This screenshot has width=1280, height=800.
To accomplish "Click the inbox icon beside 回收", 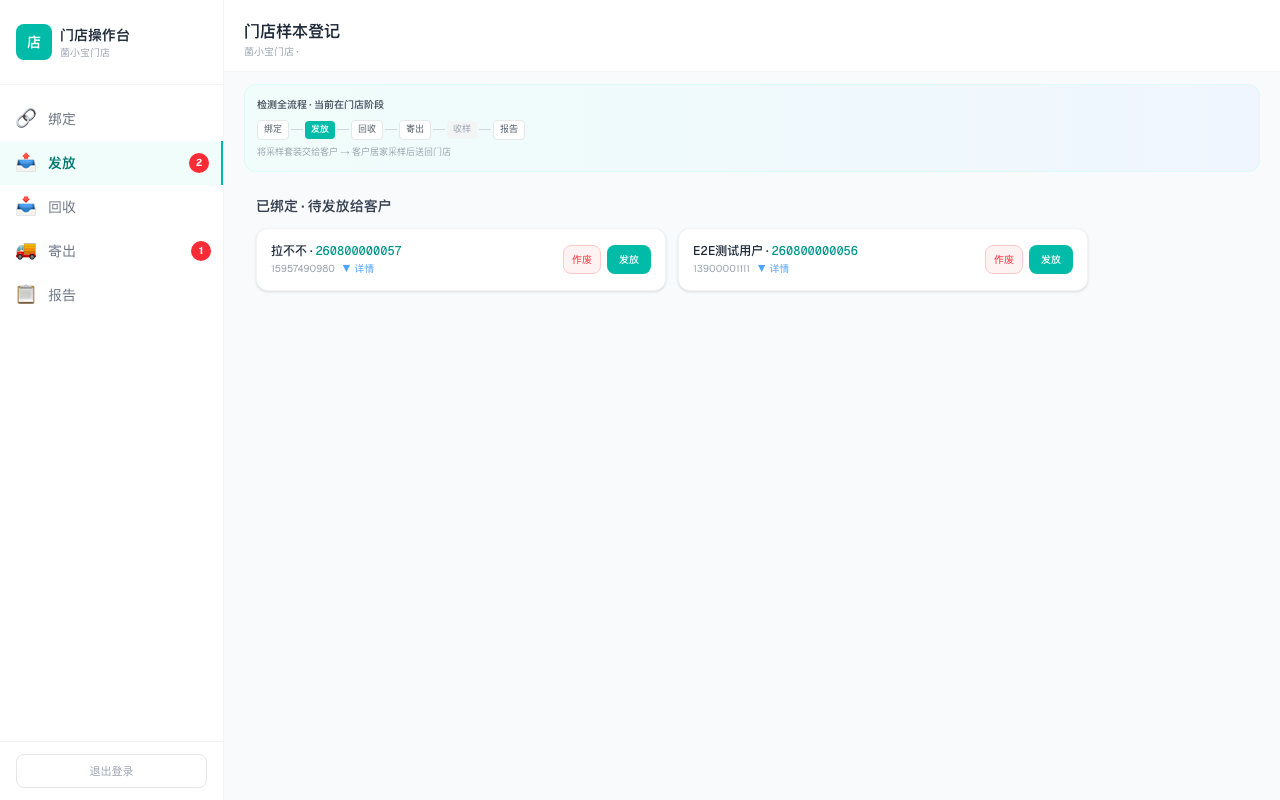I will coord(26,206).
